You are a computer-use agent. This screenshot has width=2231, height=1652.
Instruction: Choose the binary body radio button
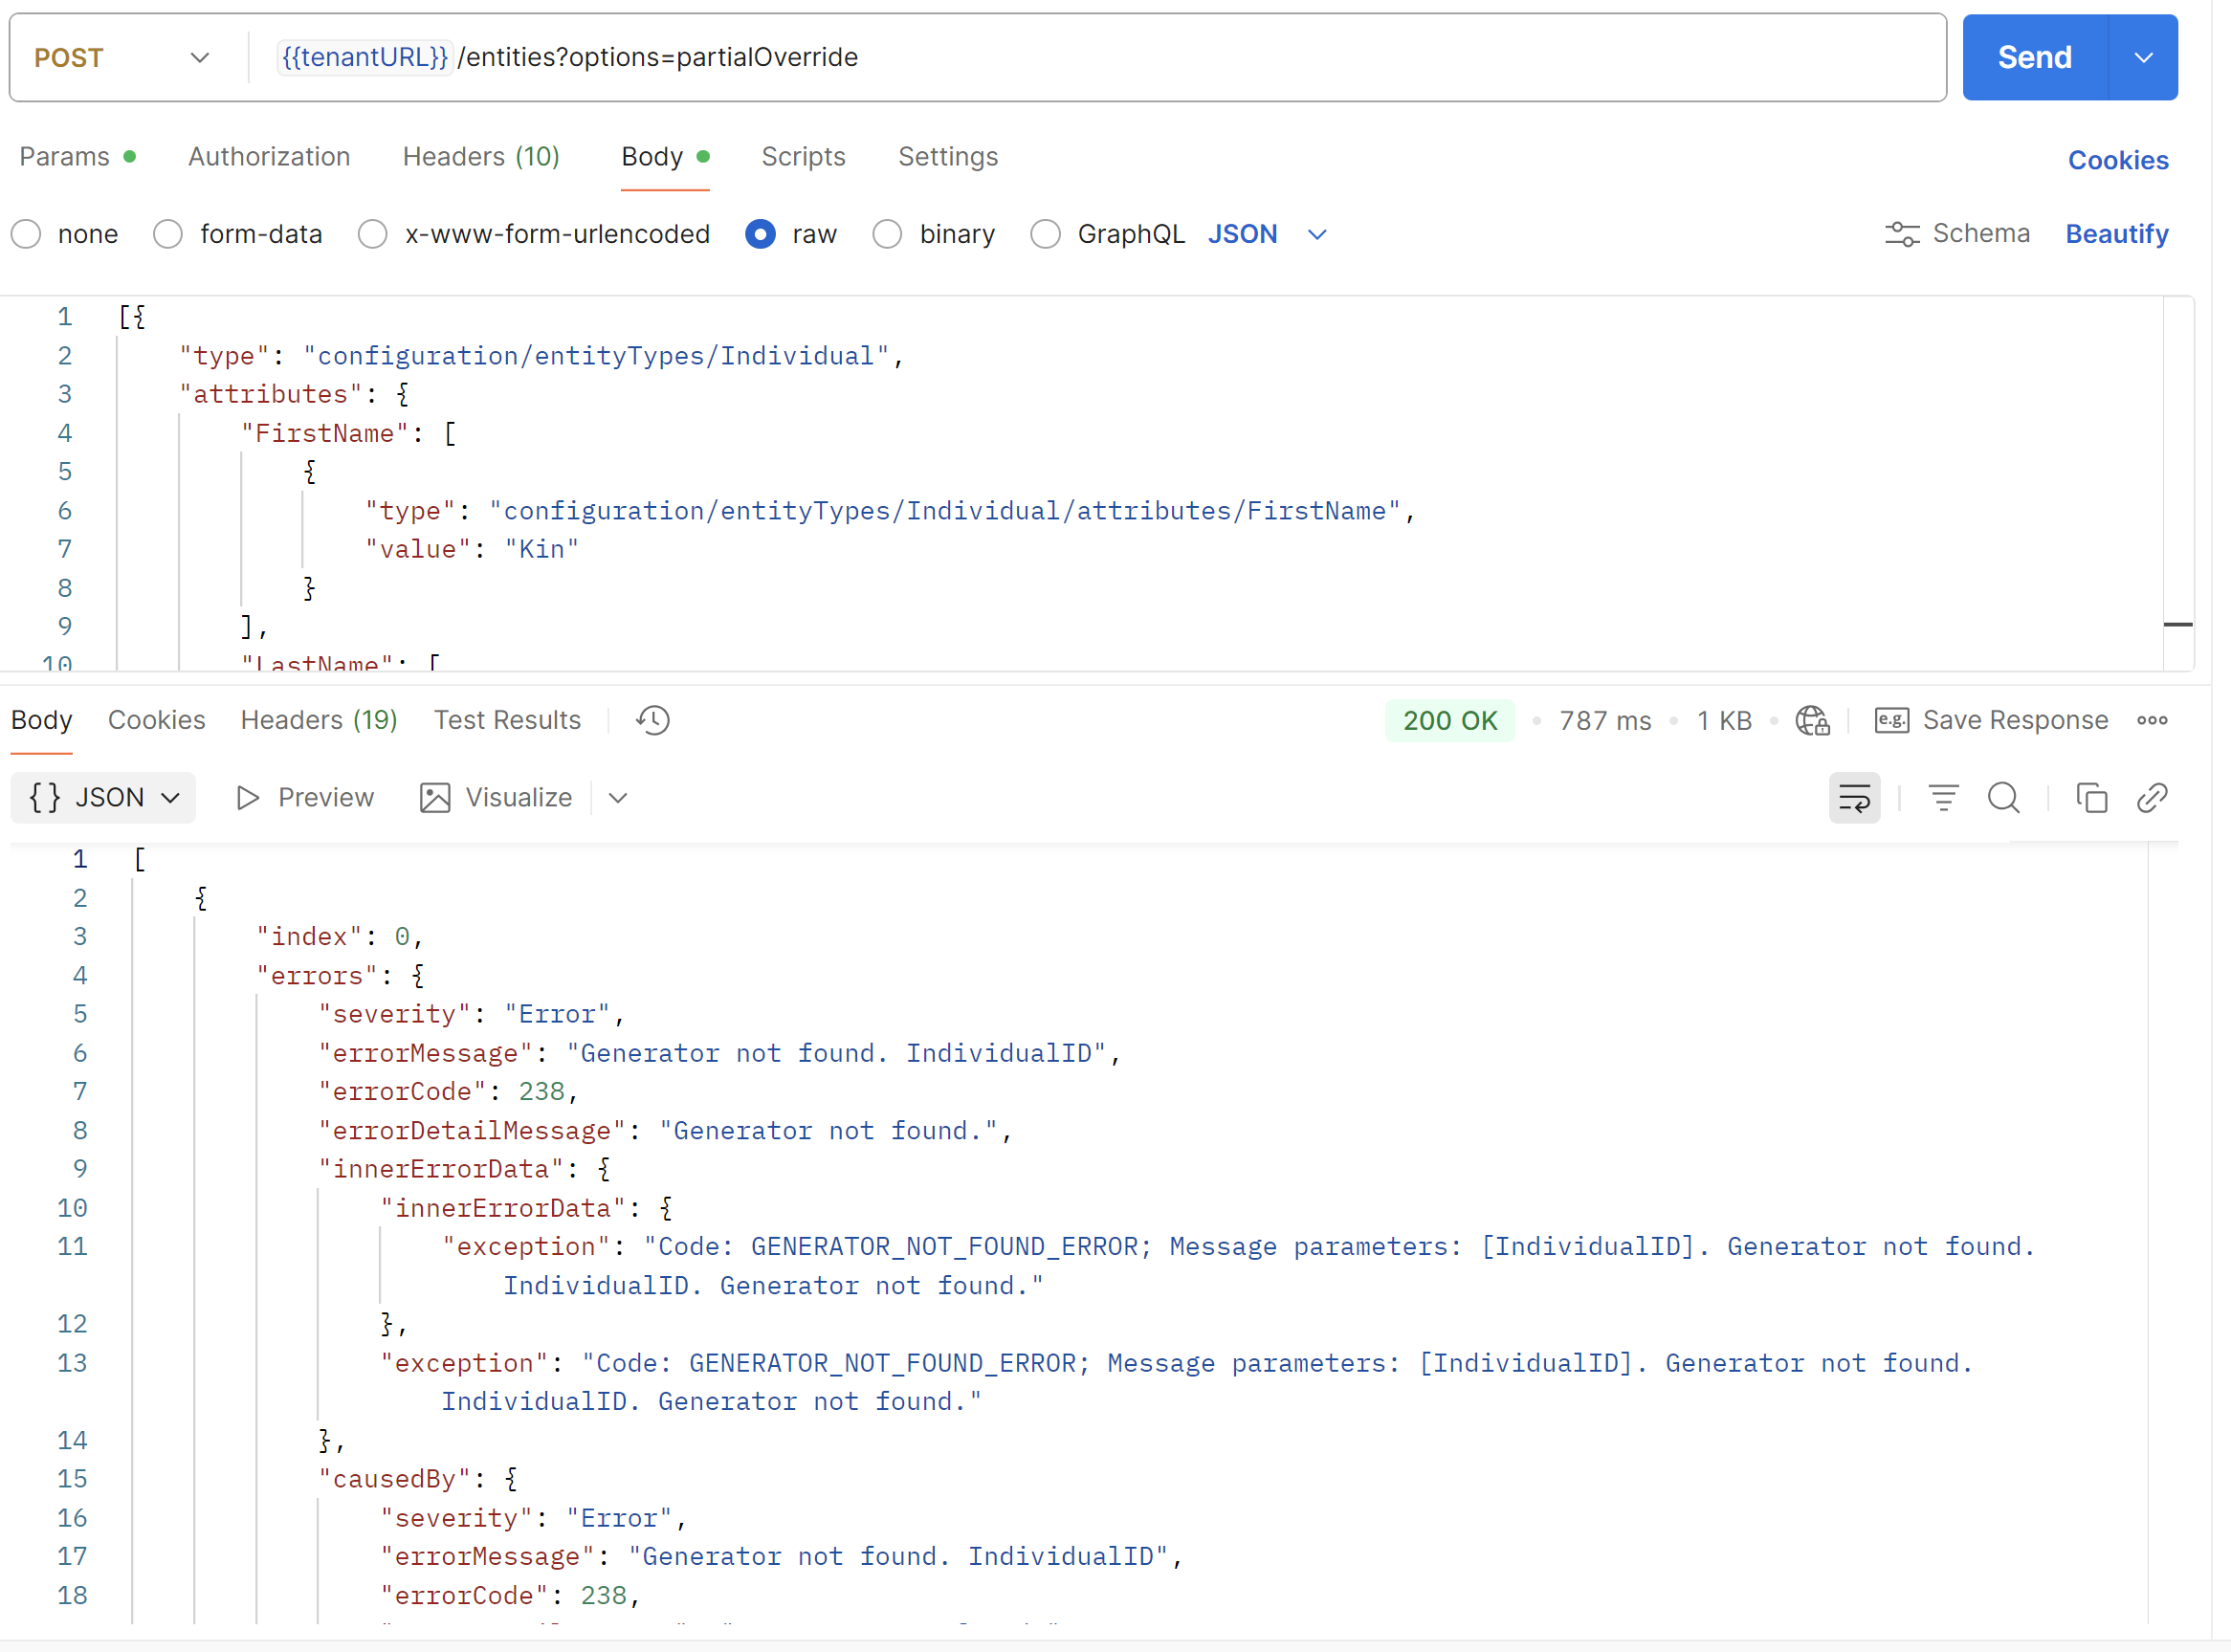tap(887, 234)
